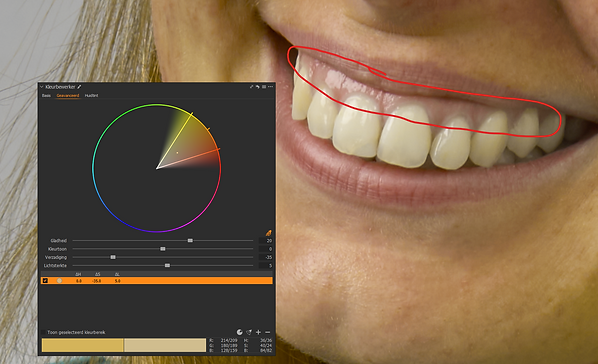Image resolution: width=598 pixels, height=364 pixels.
Task: Click the Kleurtoon value field showing 0
Action: tap(265, 249)
